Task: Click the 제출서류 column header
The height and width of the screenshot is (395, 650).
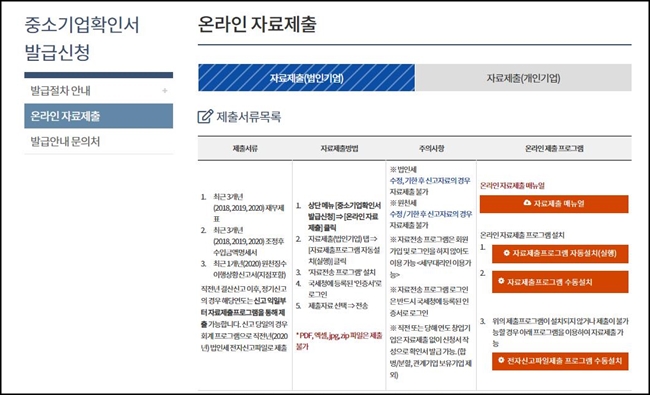Action: point(245,148)
